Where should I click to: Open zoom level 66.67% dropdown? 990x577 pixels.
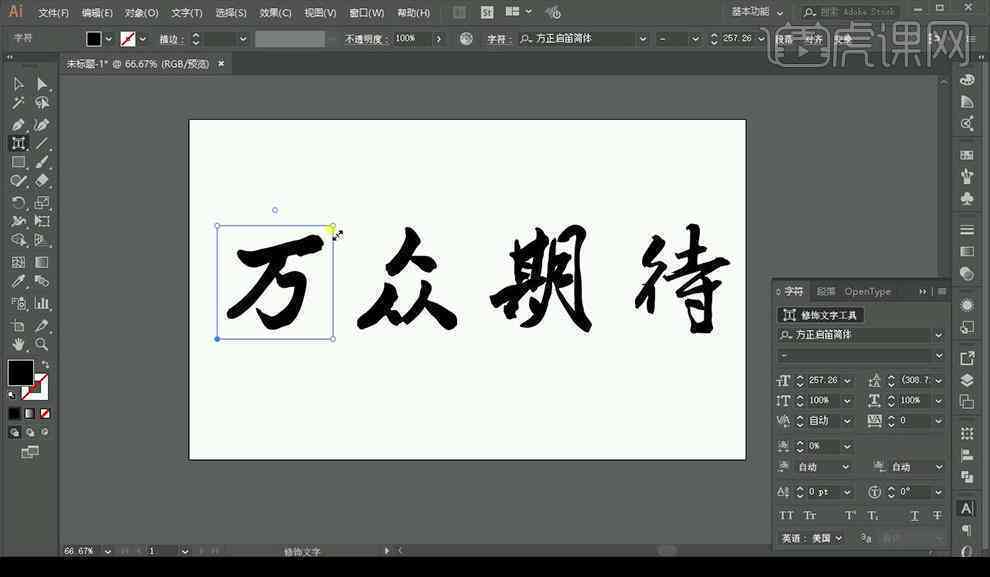[x=108, y=551]
